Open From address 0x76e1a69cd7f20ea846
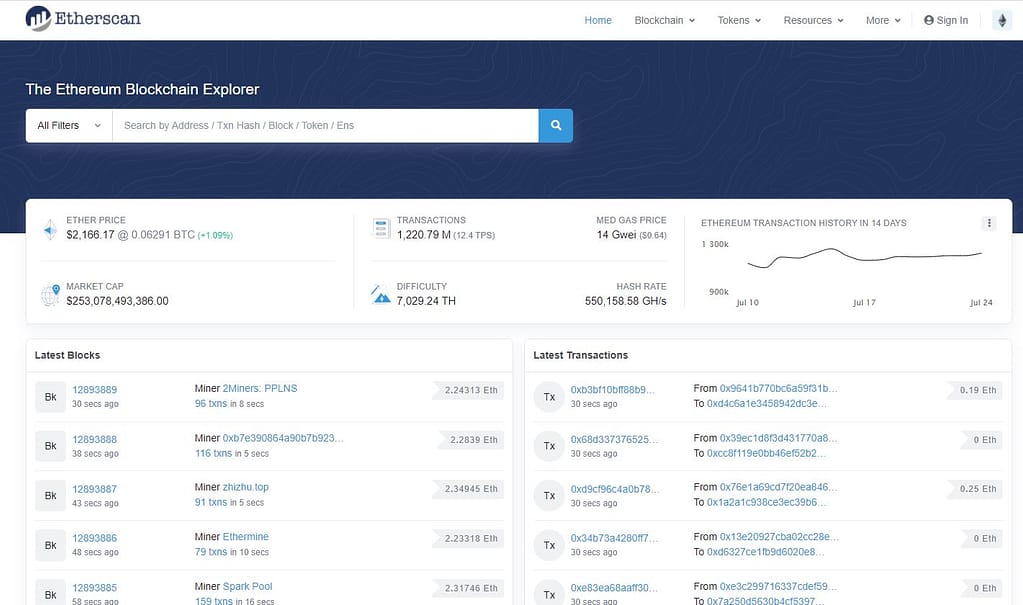1023x605 pixels. tap(778, 487)
